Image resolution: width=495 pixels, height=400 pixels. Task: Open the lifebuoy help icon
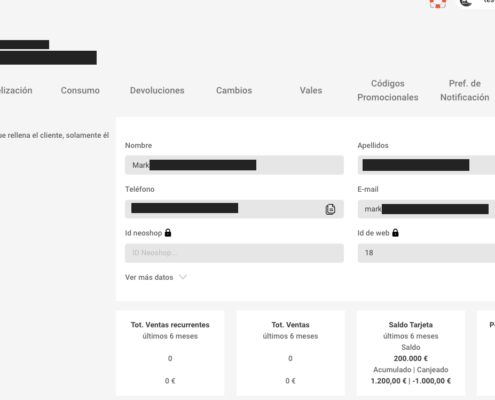click(x=438, y=3)
